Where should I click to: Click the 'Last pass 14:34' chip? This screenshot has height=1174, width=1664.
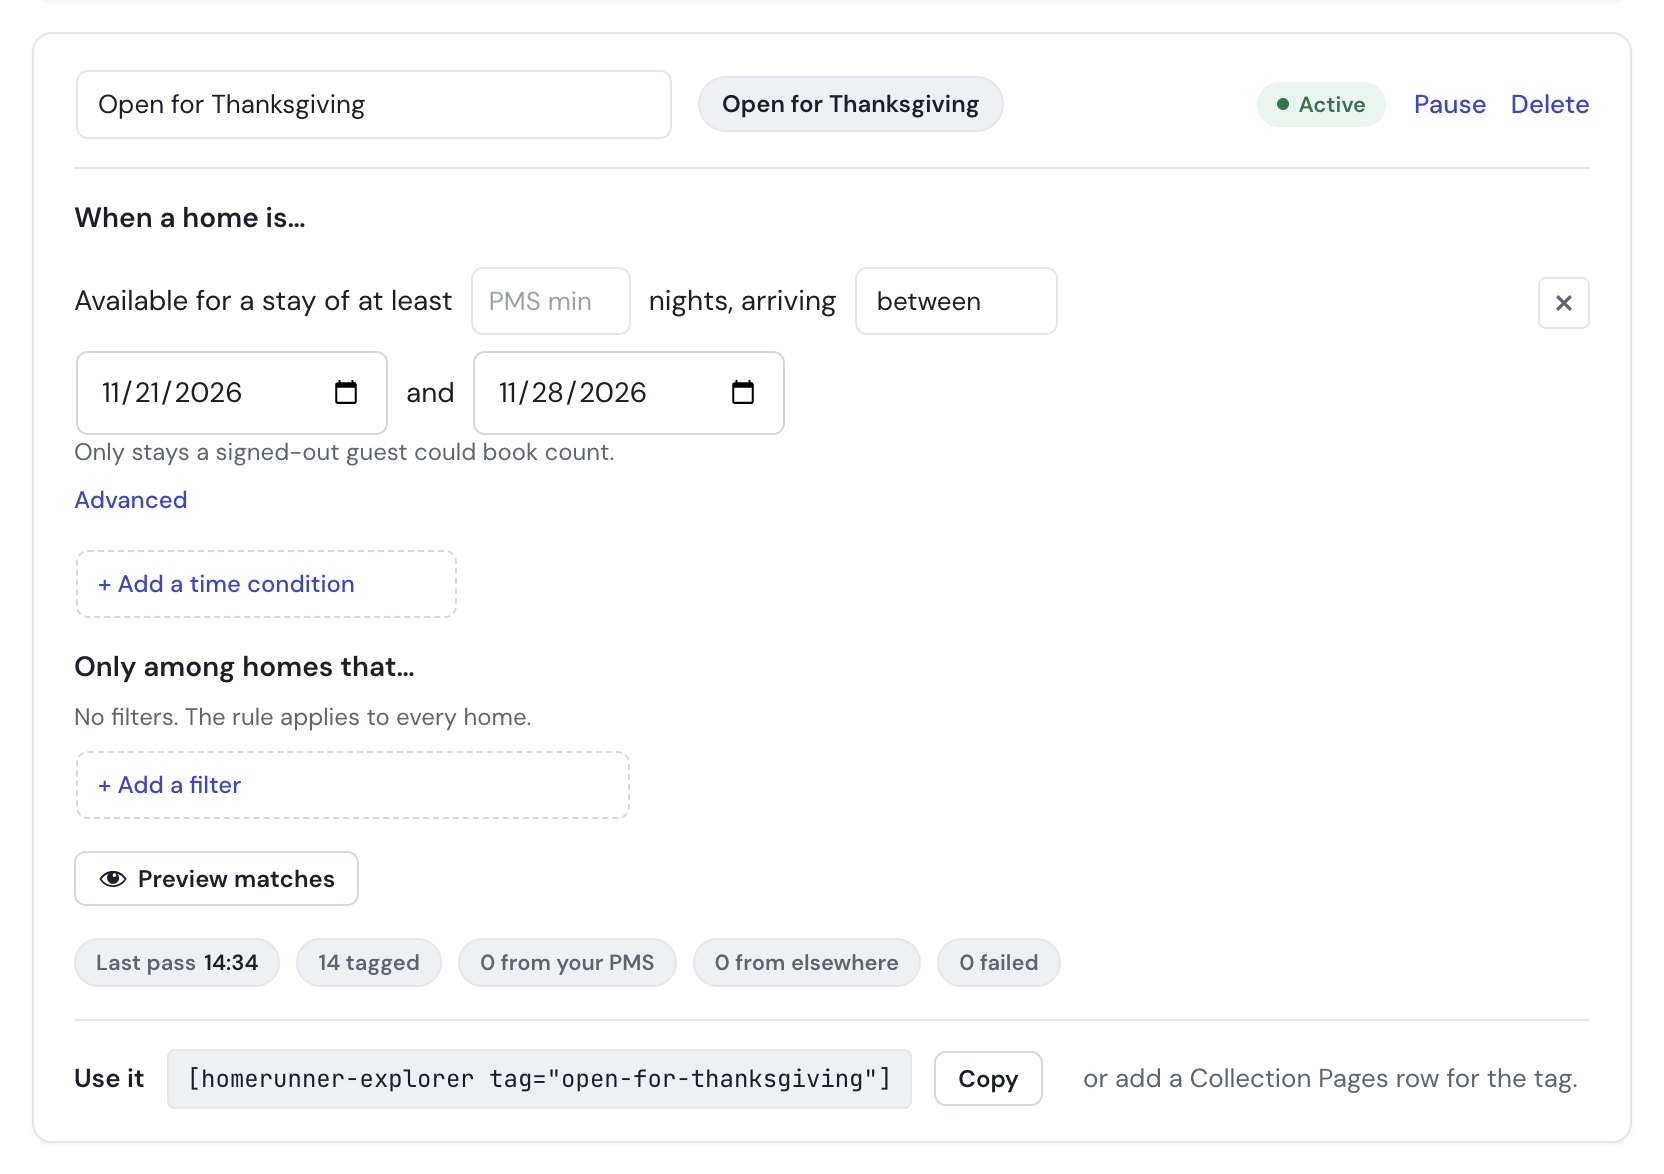pos(177,963)
